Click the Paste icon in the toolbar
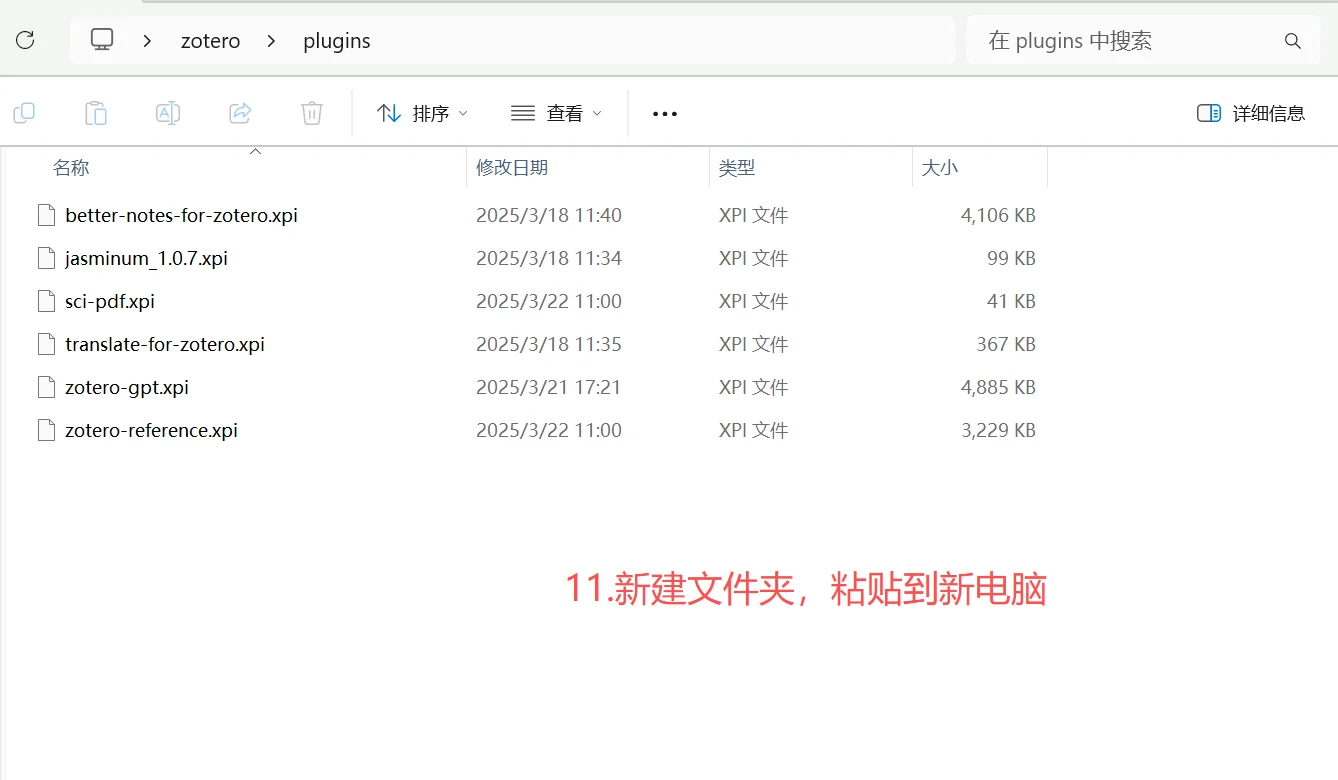Screen dimensions: 1338x780 pyautogui.click(x=96, y=113)
